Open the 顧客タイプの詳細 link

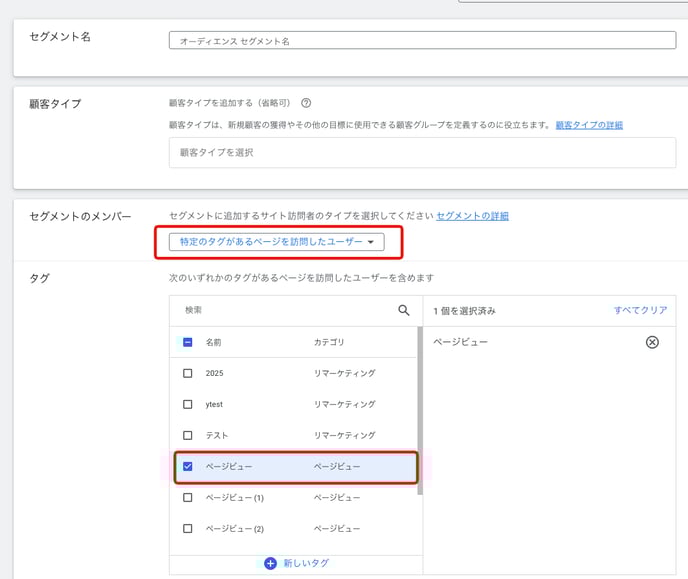point(589,125)
